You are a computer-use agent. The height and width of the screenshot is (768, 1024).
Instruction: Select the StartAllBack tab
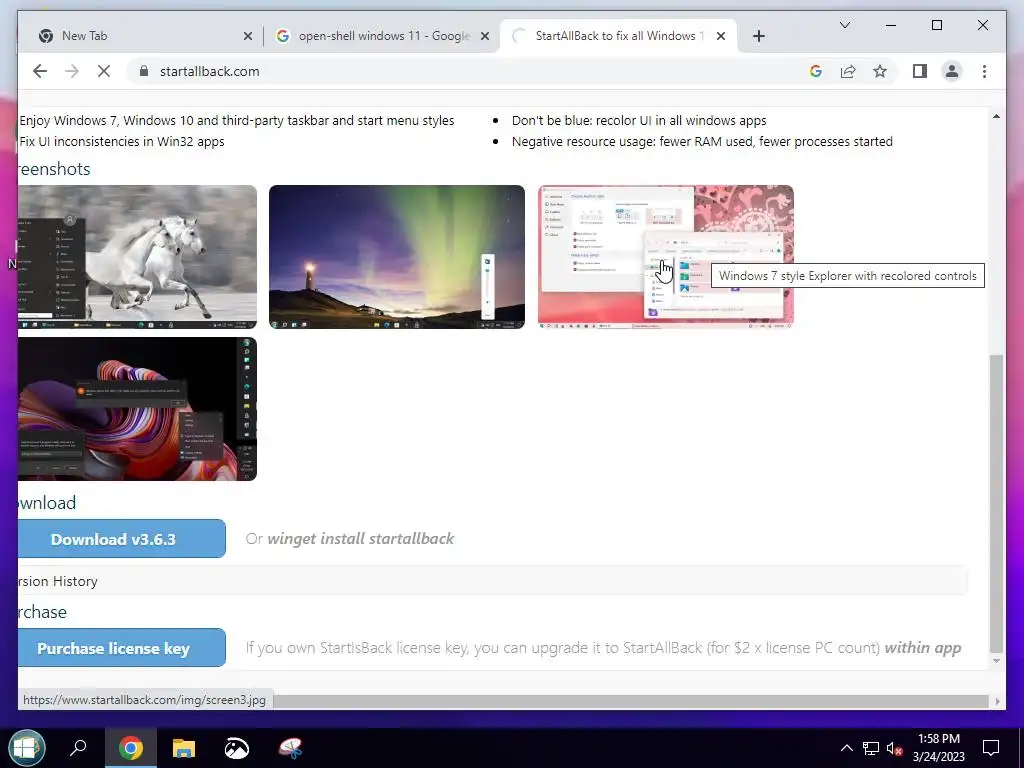pos(618,36)
